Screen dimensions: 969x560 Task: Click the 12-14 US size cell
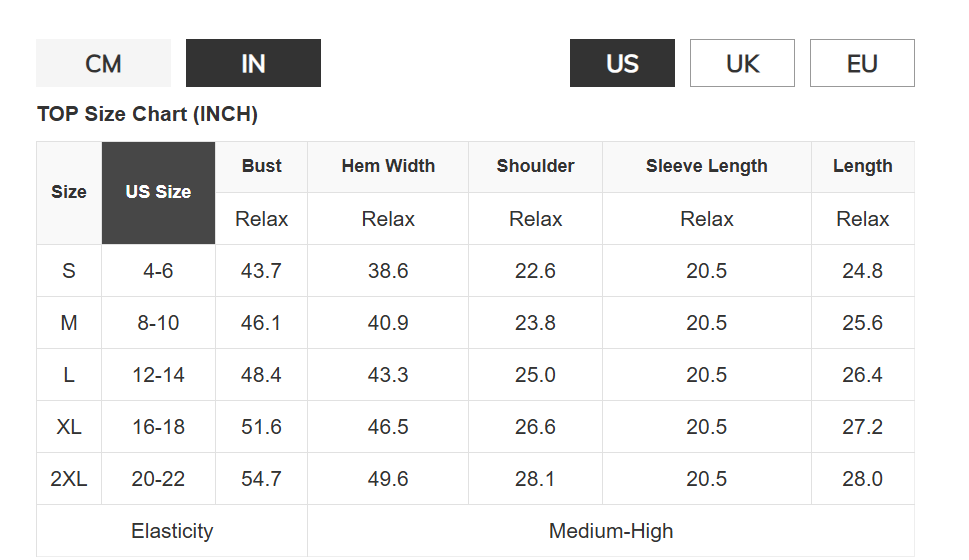pyautogui.click(x=158, y=375)
